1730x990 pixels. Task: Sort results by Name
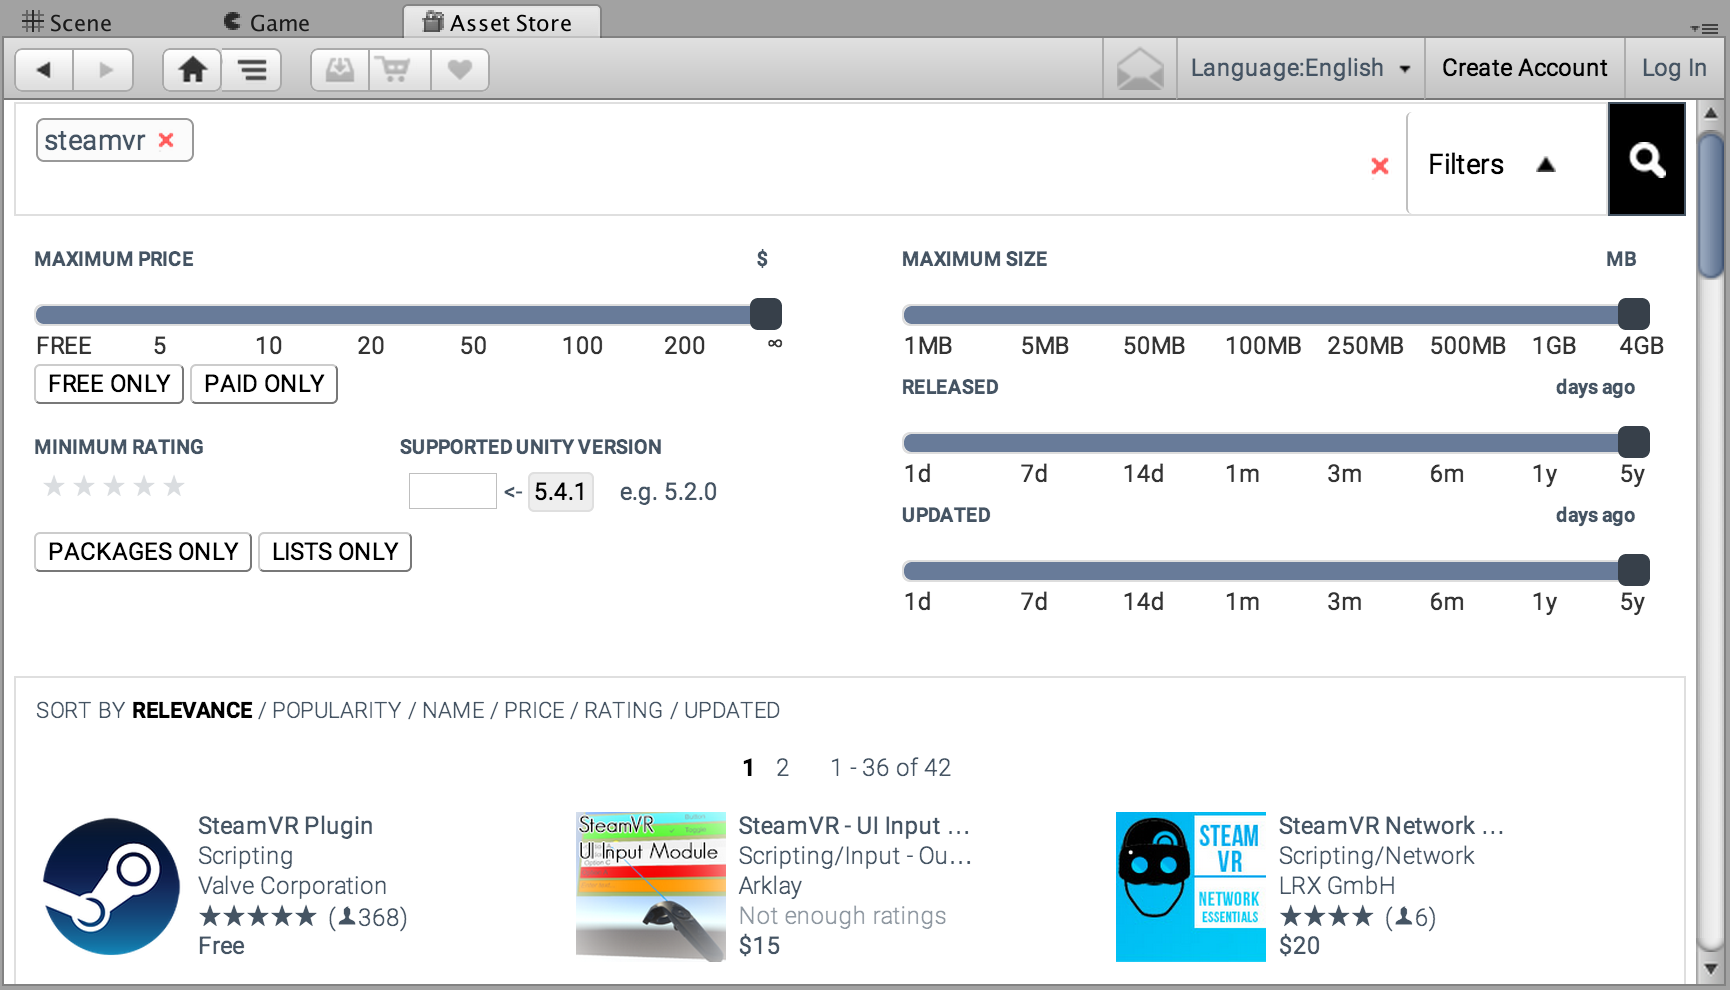click(453, 710)
